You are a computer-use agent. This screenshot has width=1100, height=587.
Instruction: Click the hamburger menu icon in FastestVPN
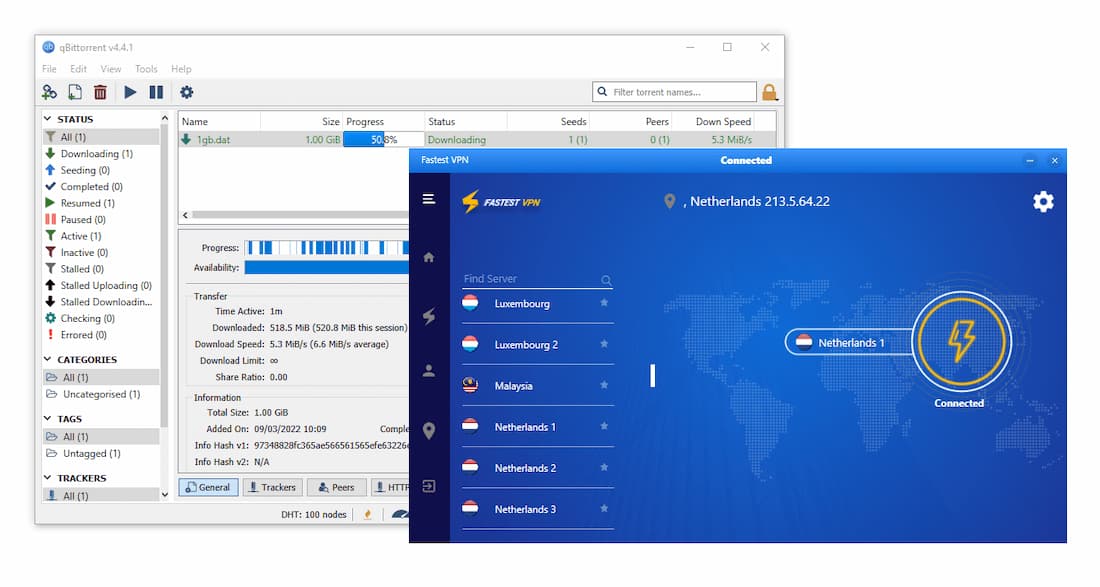click(428, 198)
